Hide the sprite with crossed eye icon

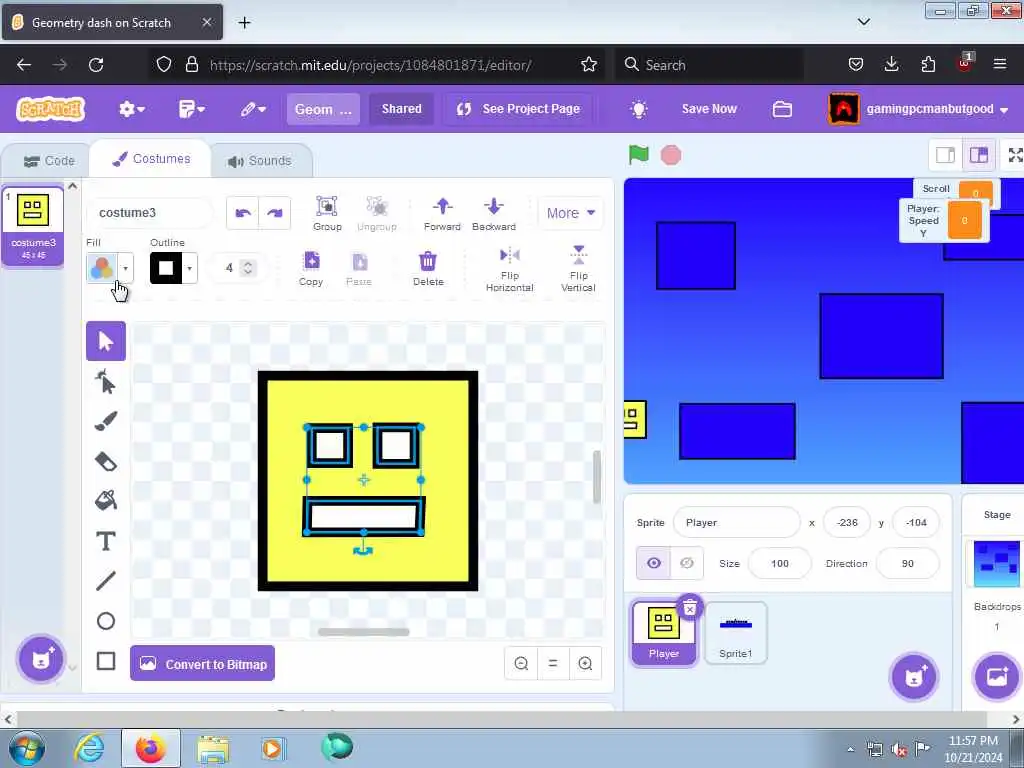pyautogui.click(x=686, y=563)
